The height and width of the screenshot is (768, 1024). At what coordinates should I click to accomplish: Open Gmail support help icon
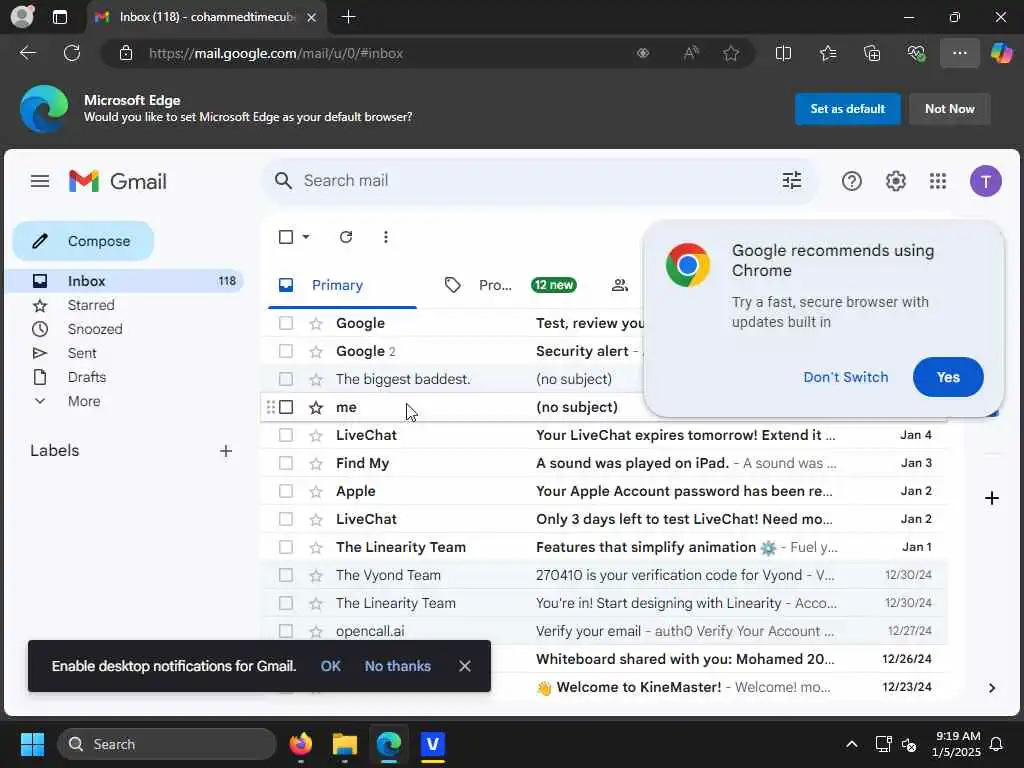[x=852, y=181]
